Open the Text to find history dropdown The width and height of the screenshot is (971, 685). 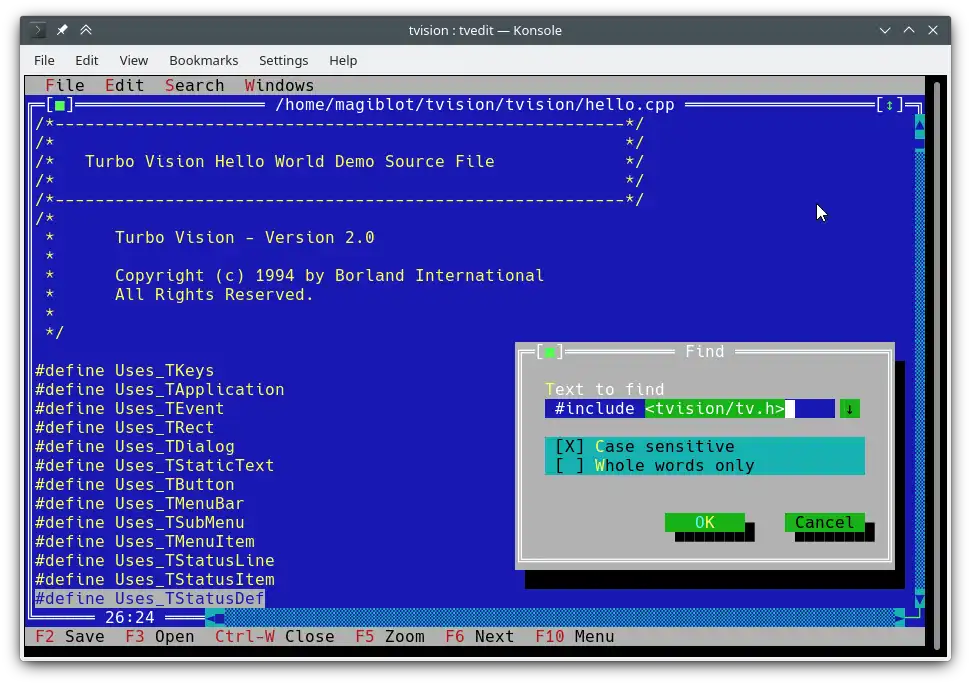(x=849, y=409)
